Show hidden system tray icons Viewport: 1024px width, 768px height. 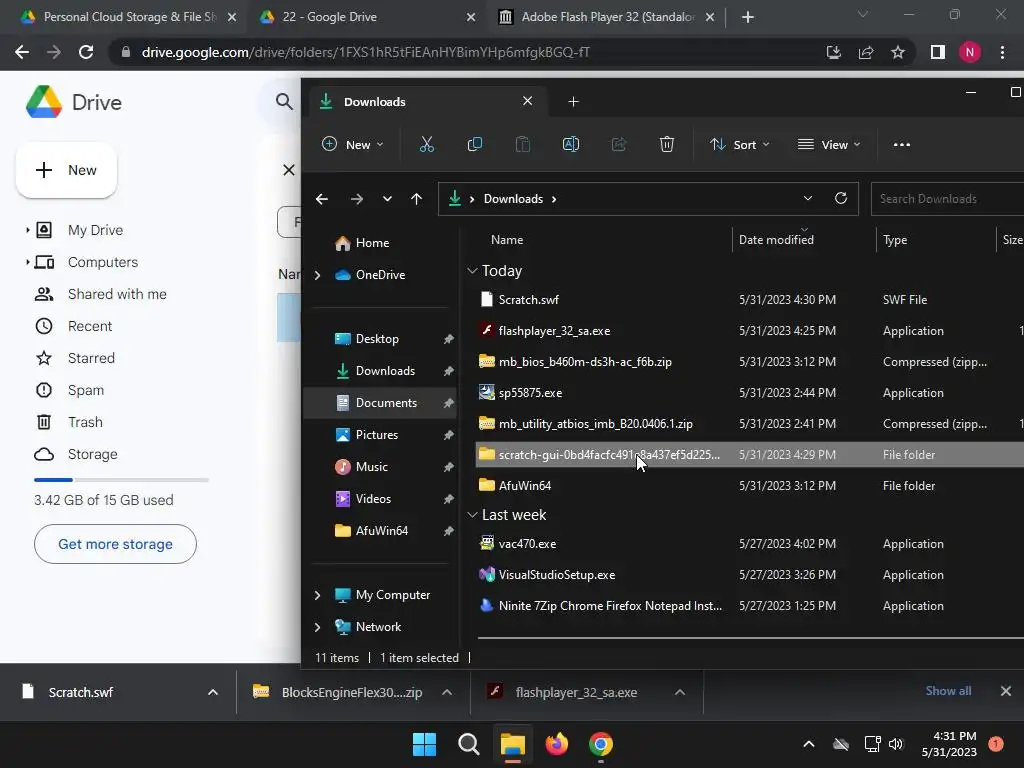(x=808, y=744)
